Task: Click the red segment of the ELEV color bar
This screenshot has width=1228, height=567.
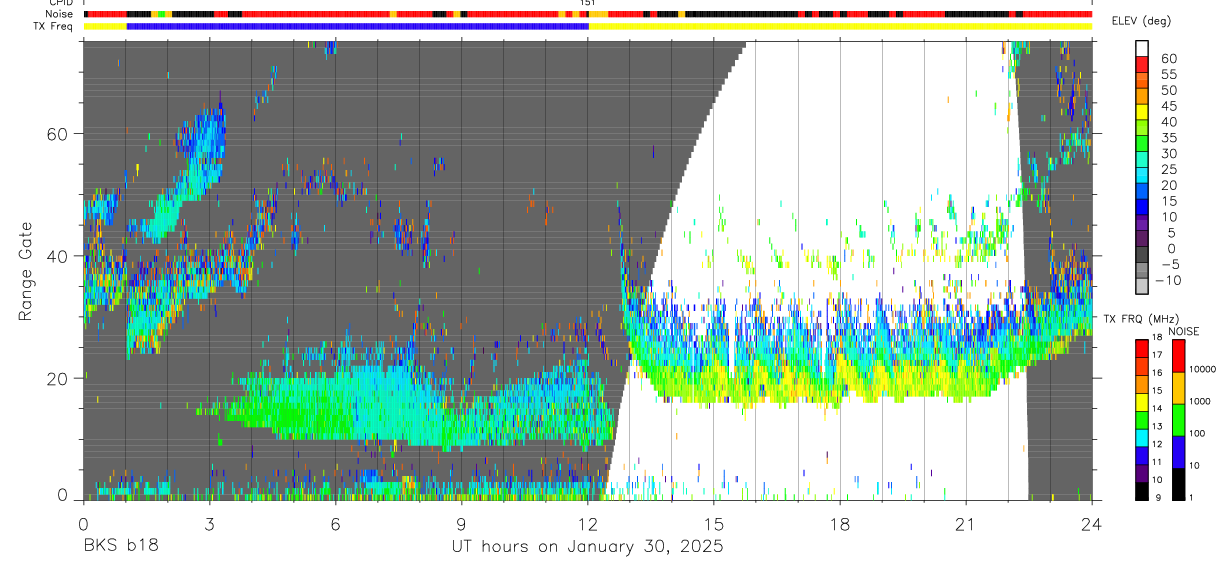Action: click(x=1141, y=64)
